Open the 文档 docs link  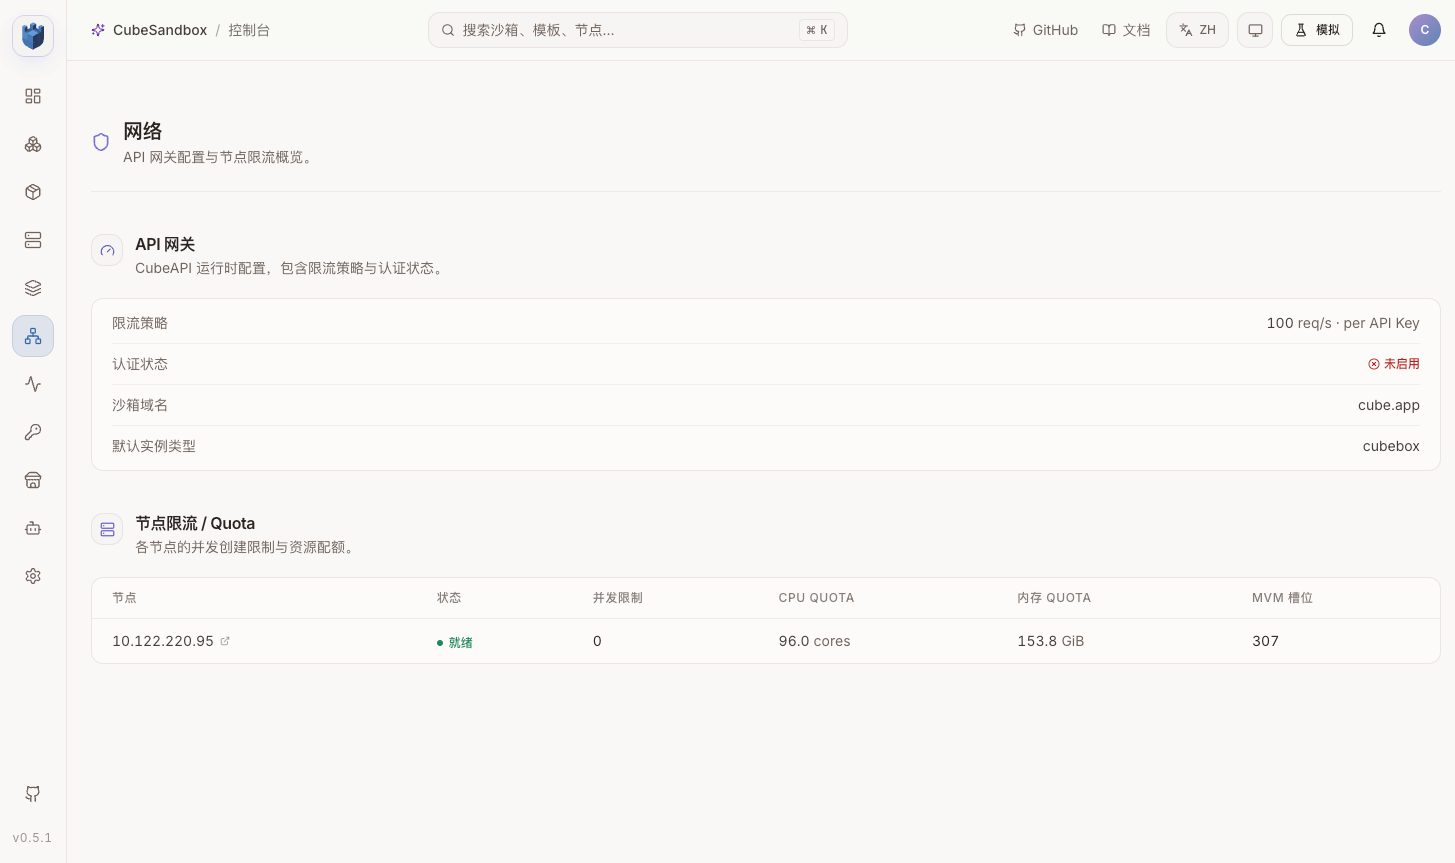click(x=1126, y=30)
